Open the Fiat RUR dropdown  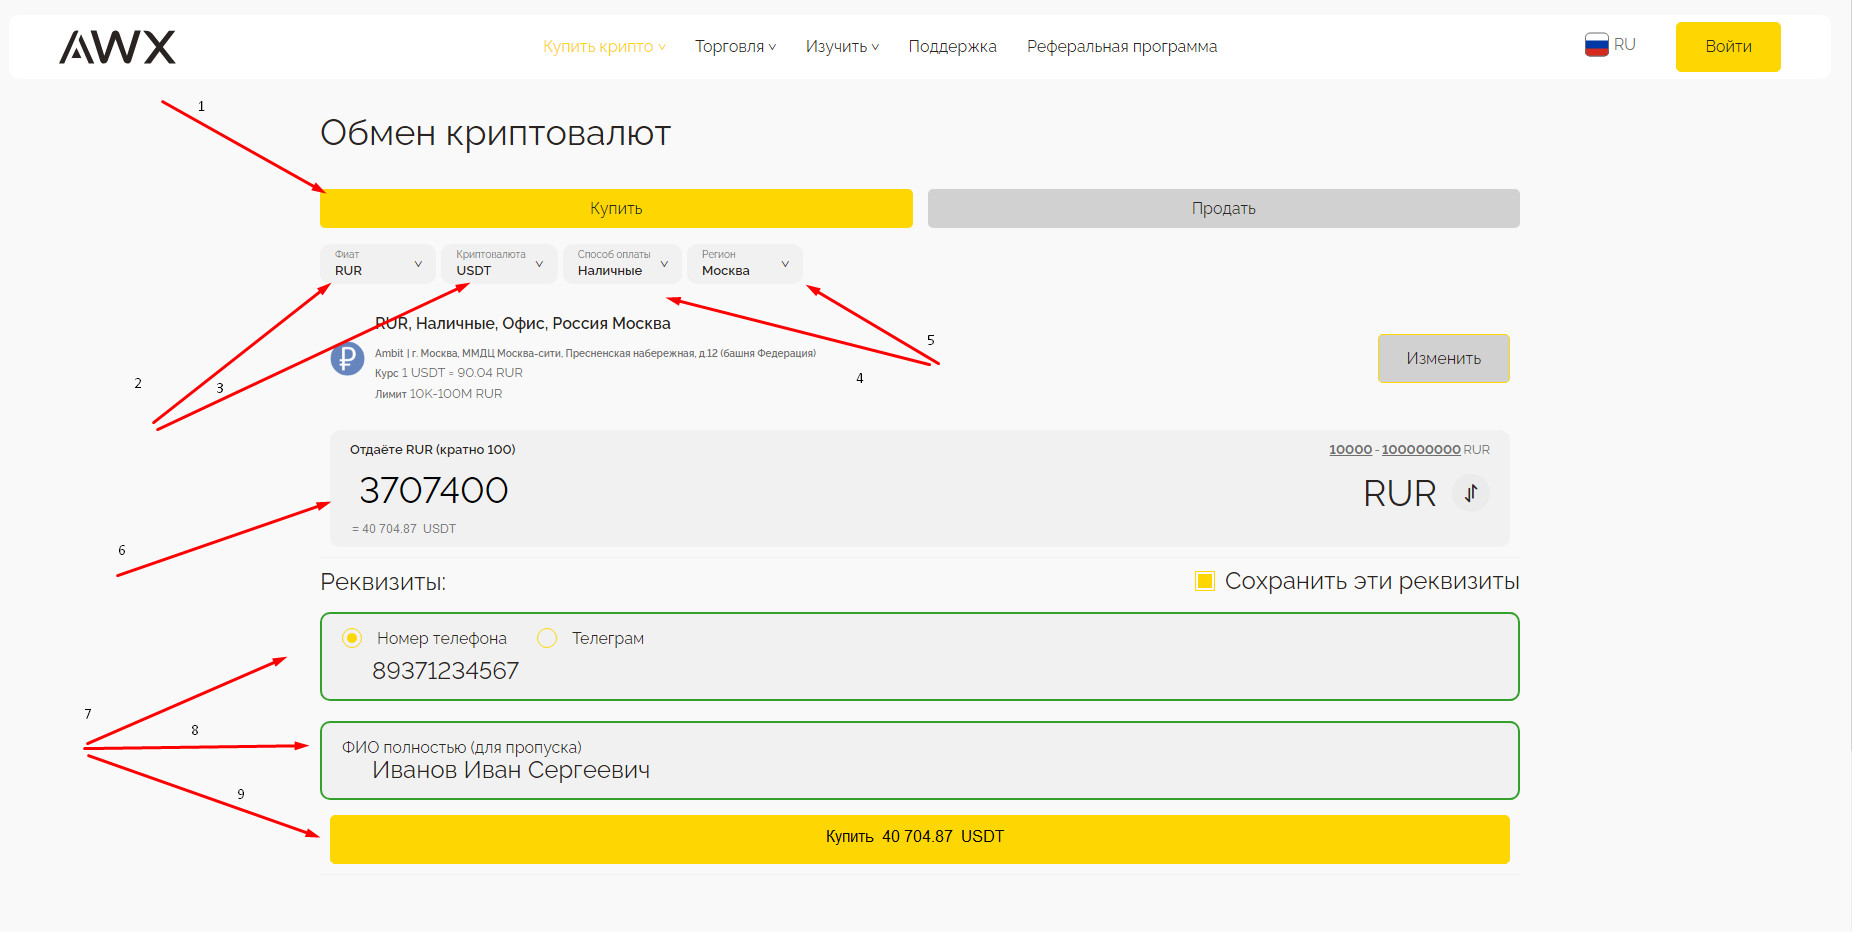tap(378, 264)
